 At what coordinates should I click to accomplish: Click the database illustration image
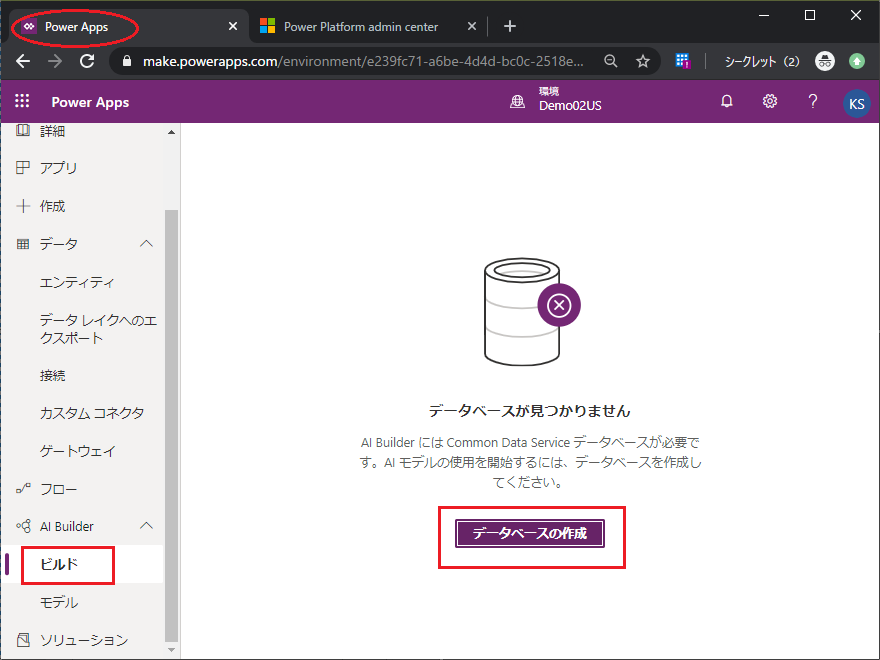coord(531,311)
